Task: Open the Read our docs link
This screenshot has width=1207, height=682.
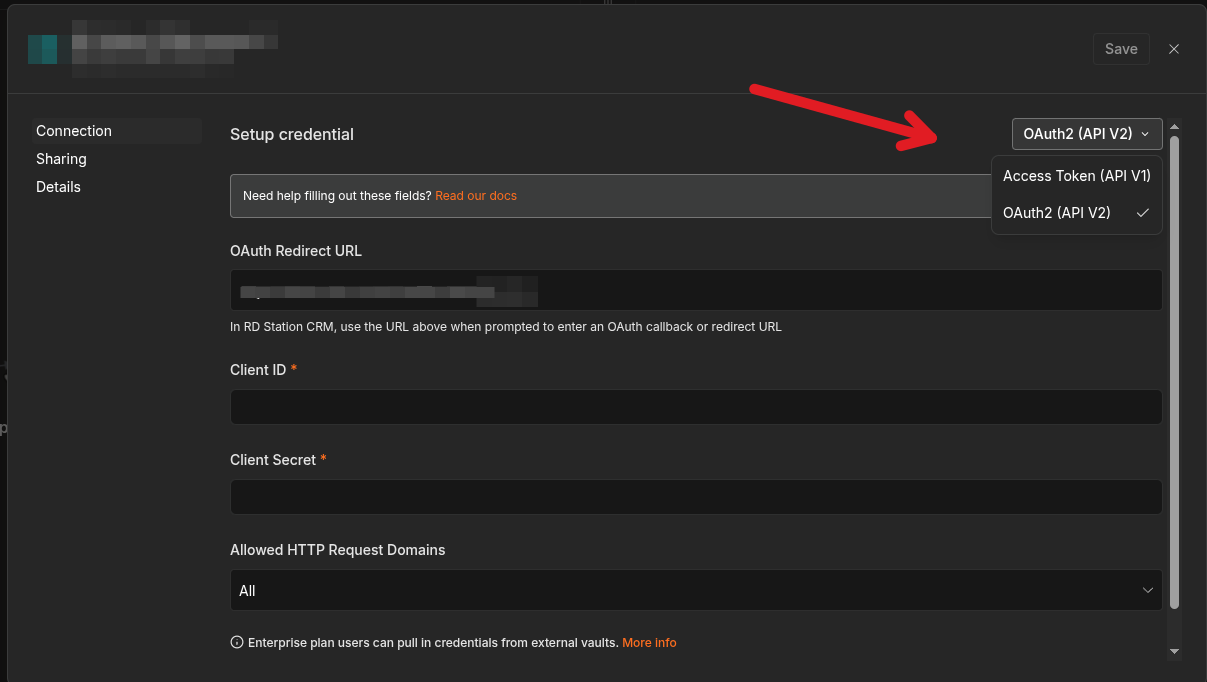Action: [x=476, y=196]
